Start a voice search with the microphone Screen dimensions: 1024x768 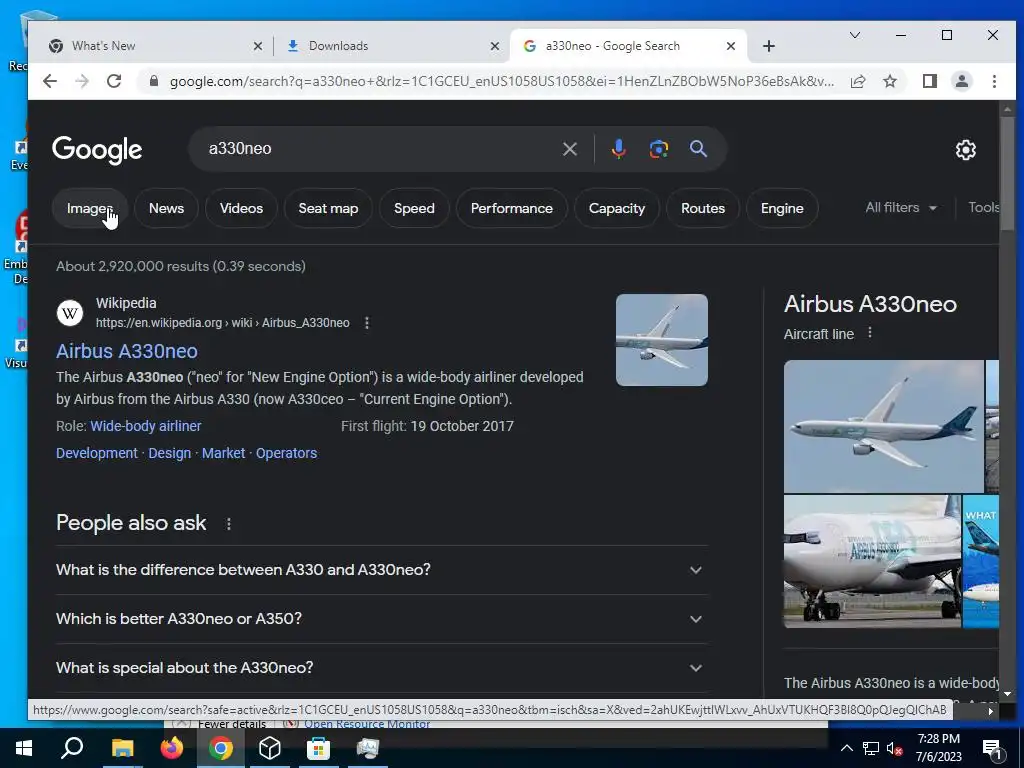click(618, 149)
